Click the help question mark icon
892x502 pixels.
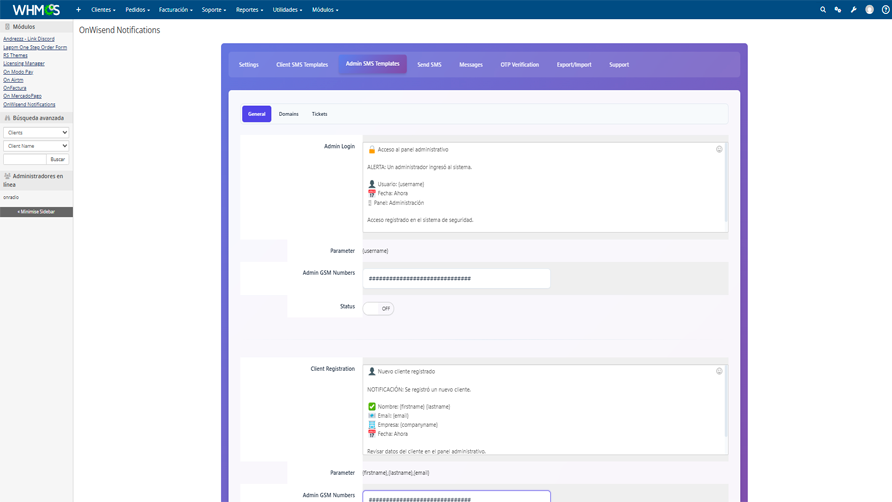tap(885, 10)
